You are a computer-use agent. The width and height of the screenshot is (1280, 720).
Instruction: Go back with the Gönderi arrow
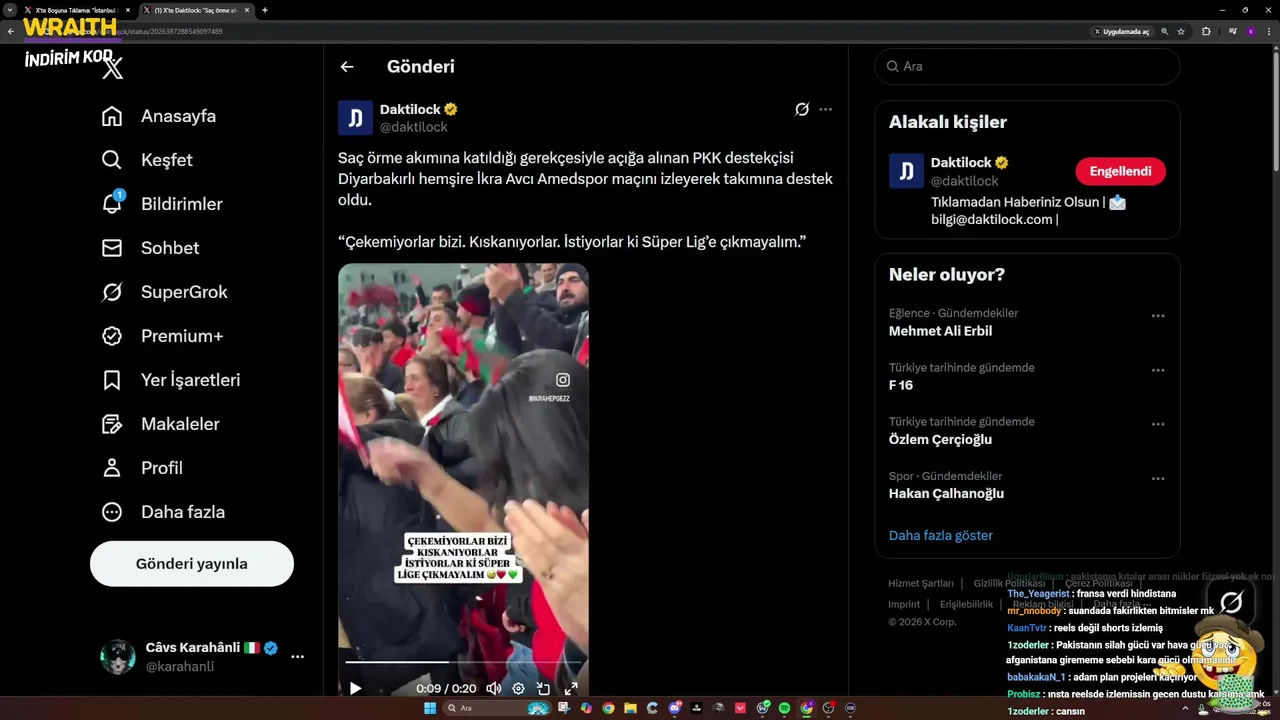coord(347,67)
